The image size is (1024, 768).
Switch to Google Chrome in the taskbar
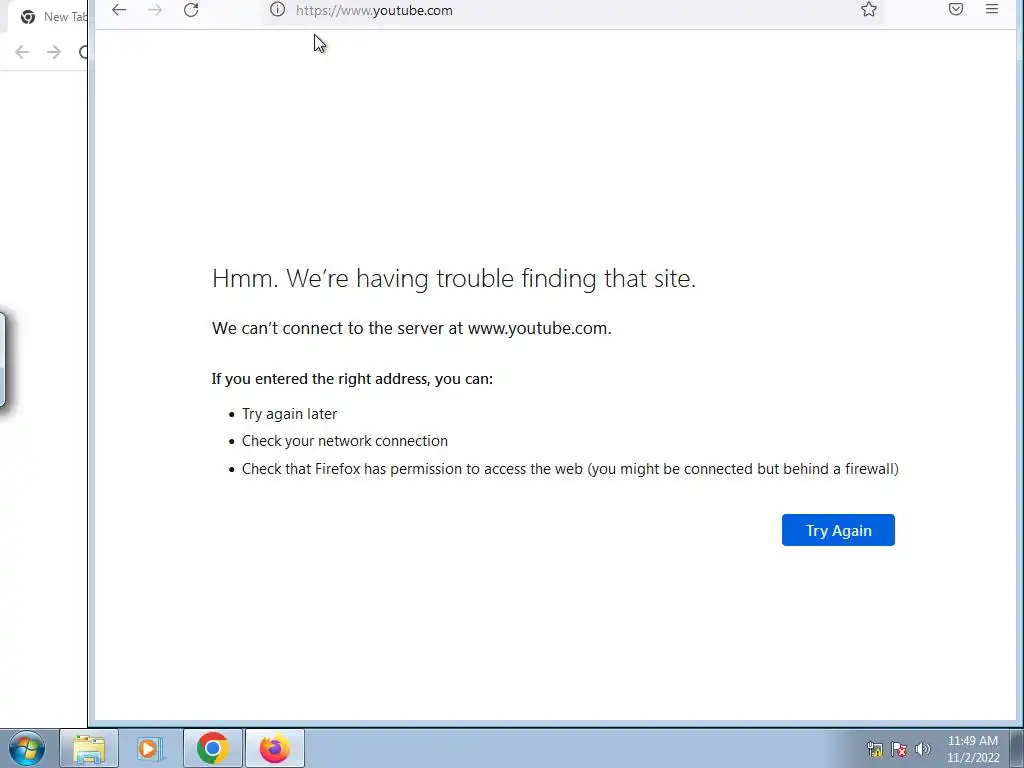tap(212, 748)
